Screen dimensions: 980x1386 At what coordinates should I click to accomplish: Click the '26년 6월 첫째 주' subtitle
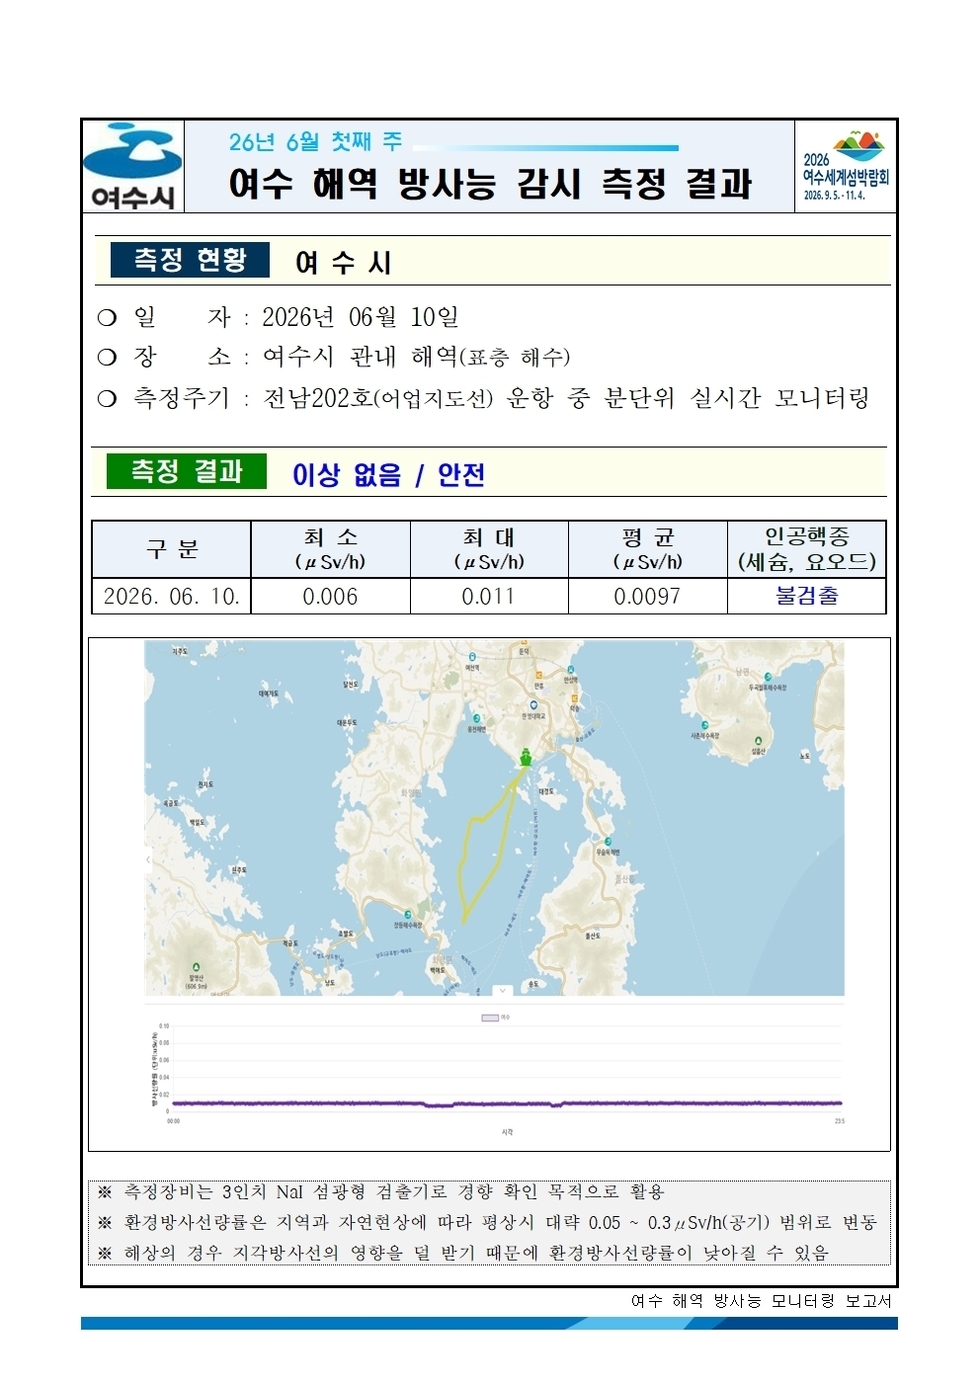coord(316,142)
